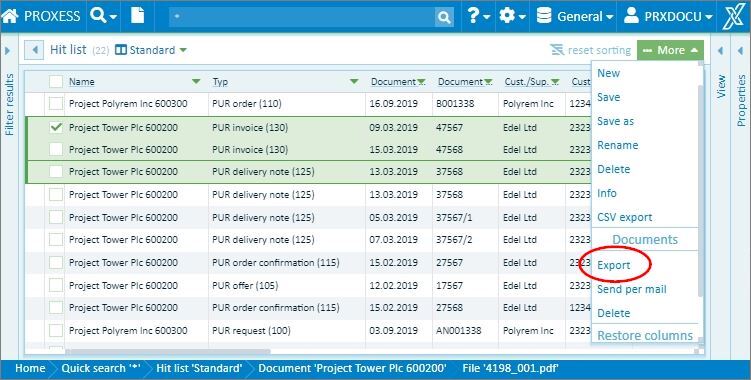Click the date cell 03.09.2019
This screenshot has height=380, width=751.
click(x=399, y=331)
